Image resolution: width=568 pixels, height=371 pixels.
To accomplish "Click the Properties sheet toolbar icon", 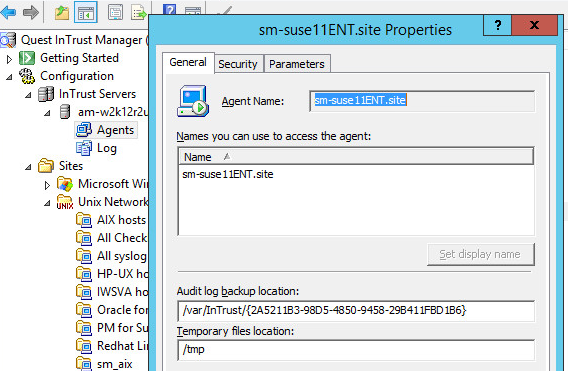I will click(x=115, y=13).
